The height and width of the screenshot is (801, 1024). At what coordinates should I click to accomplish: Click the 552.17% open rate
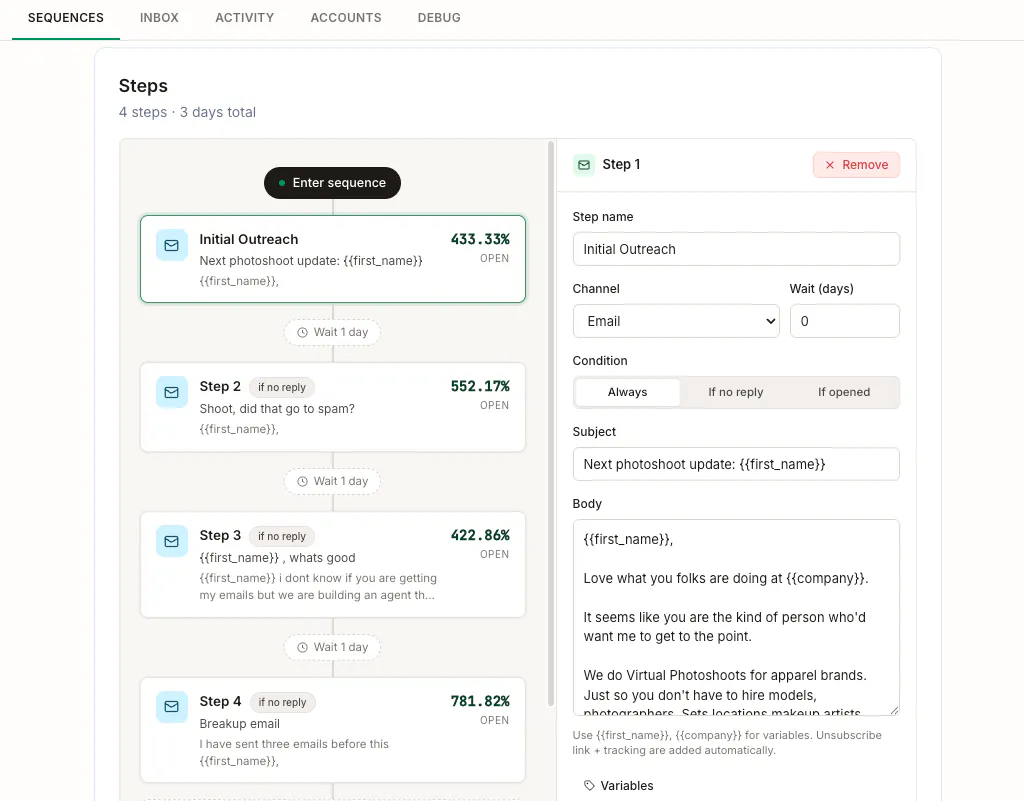(x=480, y=386)
